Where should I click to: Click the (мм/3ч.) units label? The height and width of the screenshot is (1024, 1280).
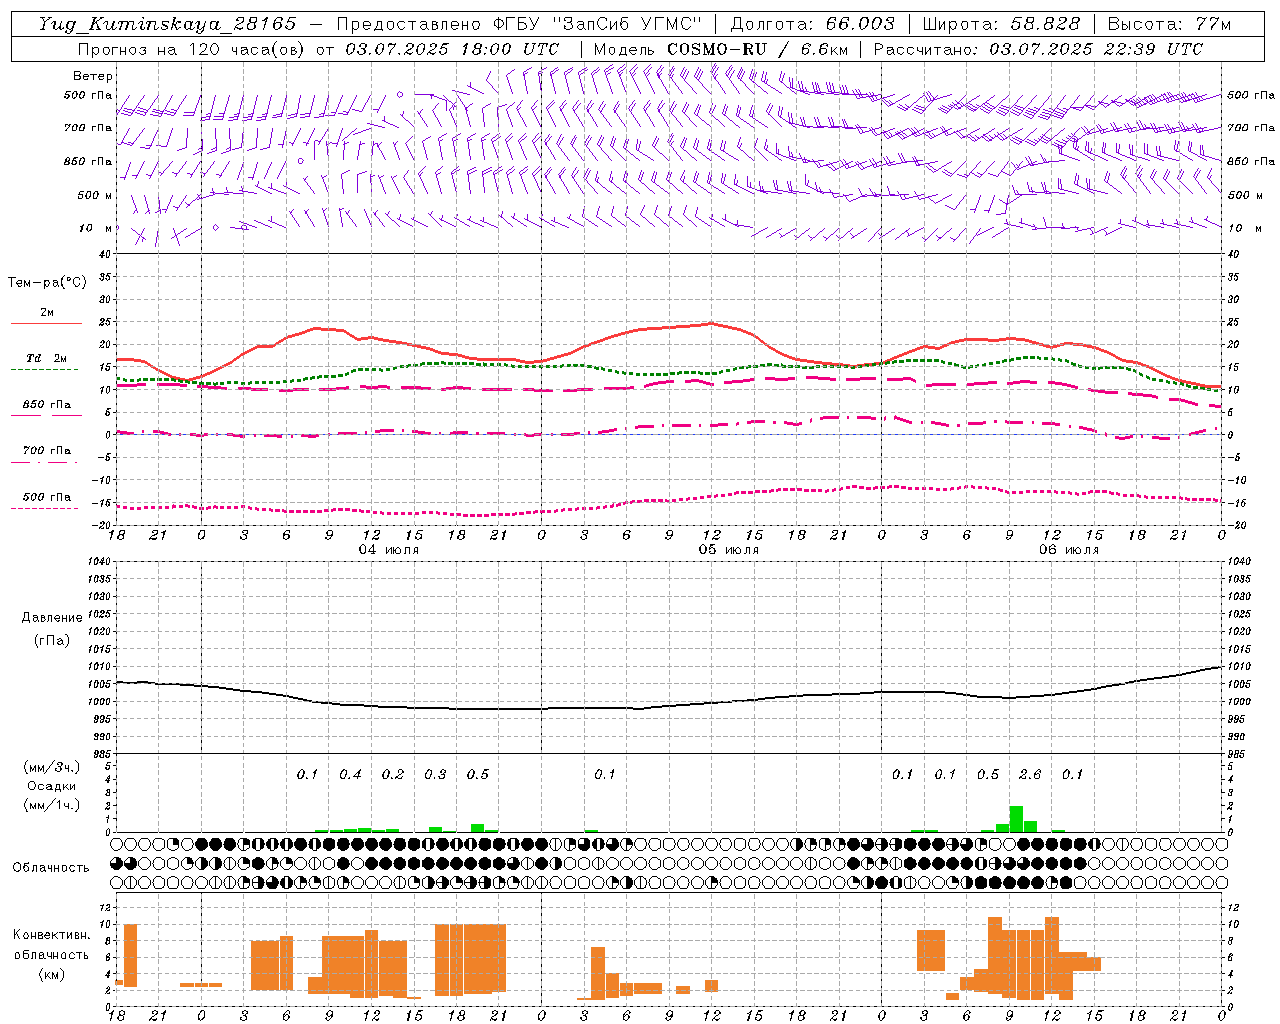pyautogui.click(x=51, y=767)
